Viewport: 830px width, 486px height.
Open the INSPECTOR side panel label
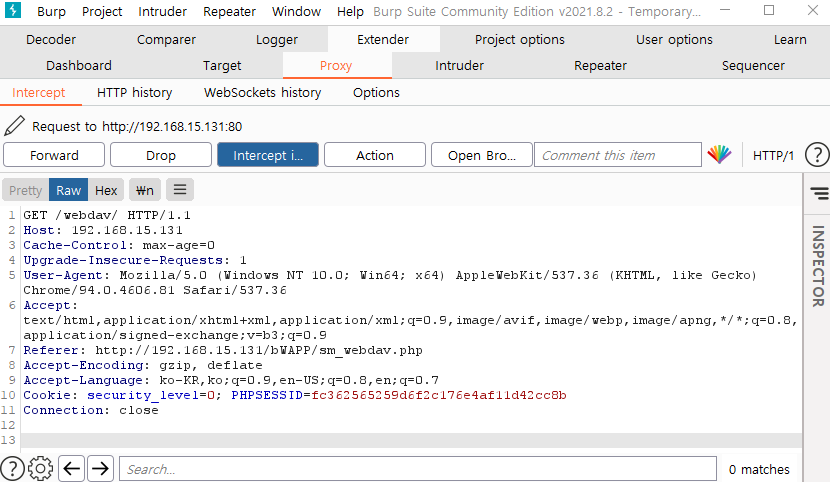coord(818,266)
